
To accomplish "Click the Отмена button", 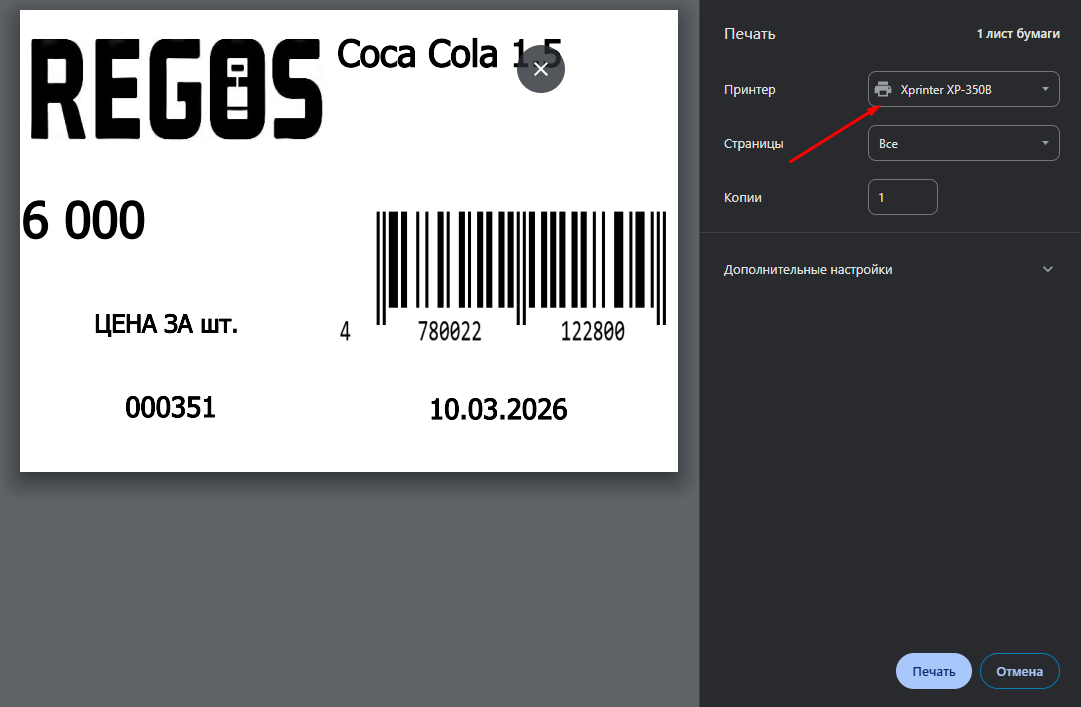I will click(1019, 671).
